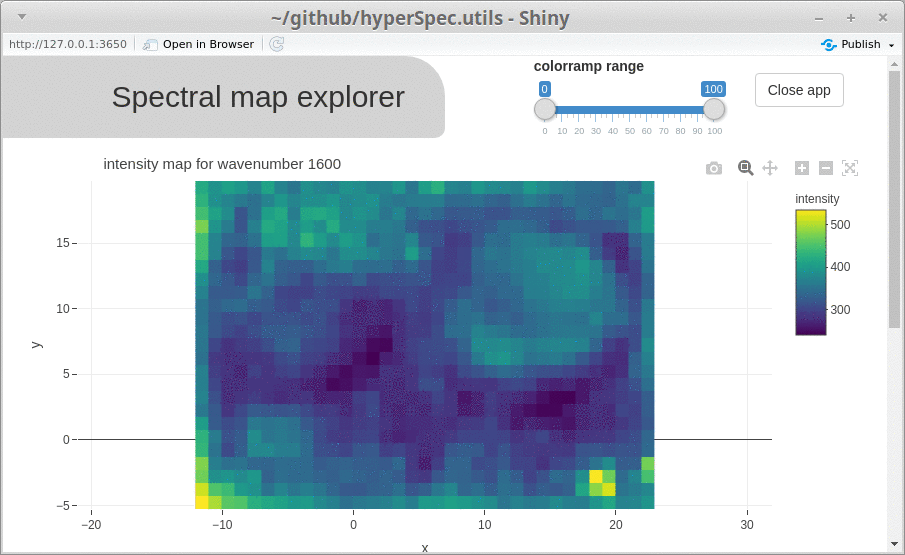The height and width of the screenshot is (555, 905).
Task: Click the bright yellow pixel near x=18
Action: [x=596, y=477]
